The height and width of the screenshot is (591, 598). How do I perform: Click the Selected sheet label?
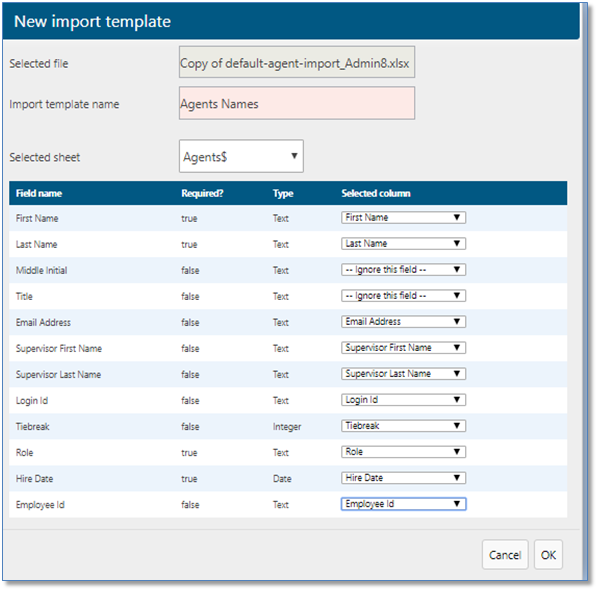(x=45, y=157)
